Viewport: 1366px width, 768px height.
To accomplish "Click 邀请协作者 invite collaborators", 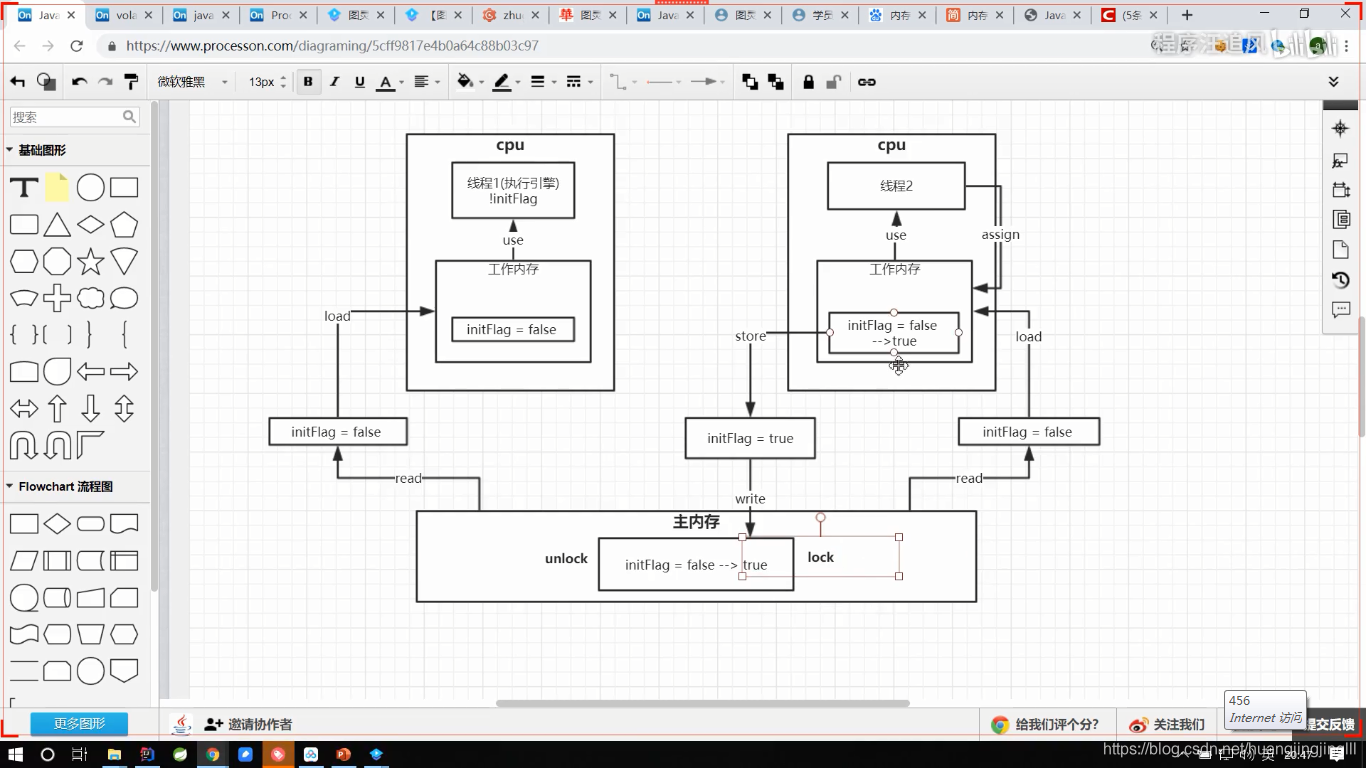I will tap(248, 724).
